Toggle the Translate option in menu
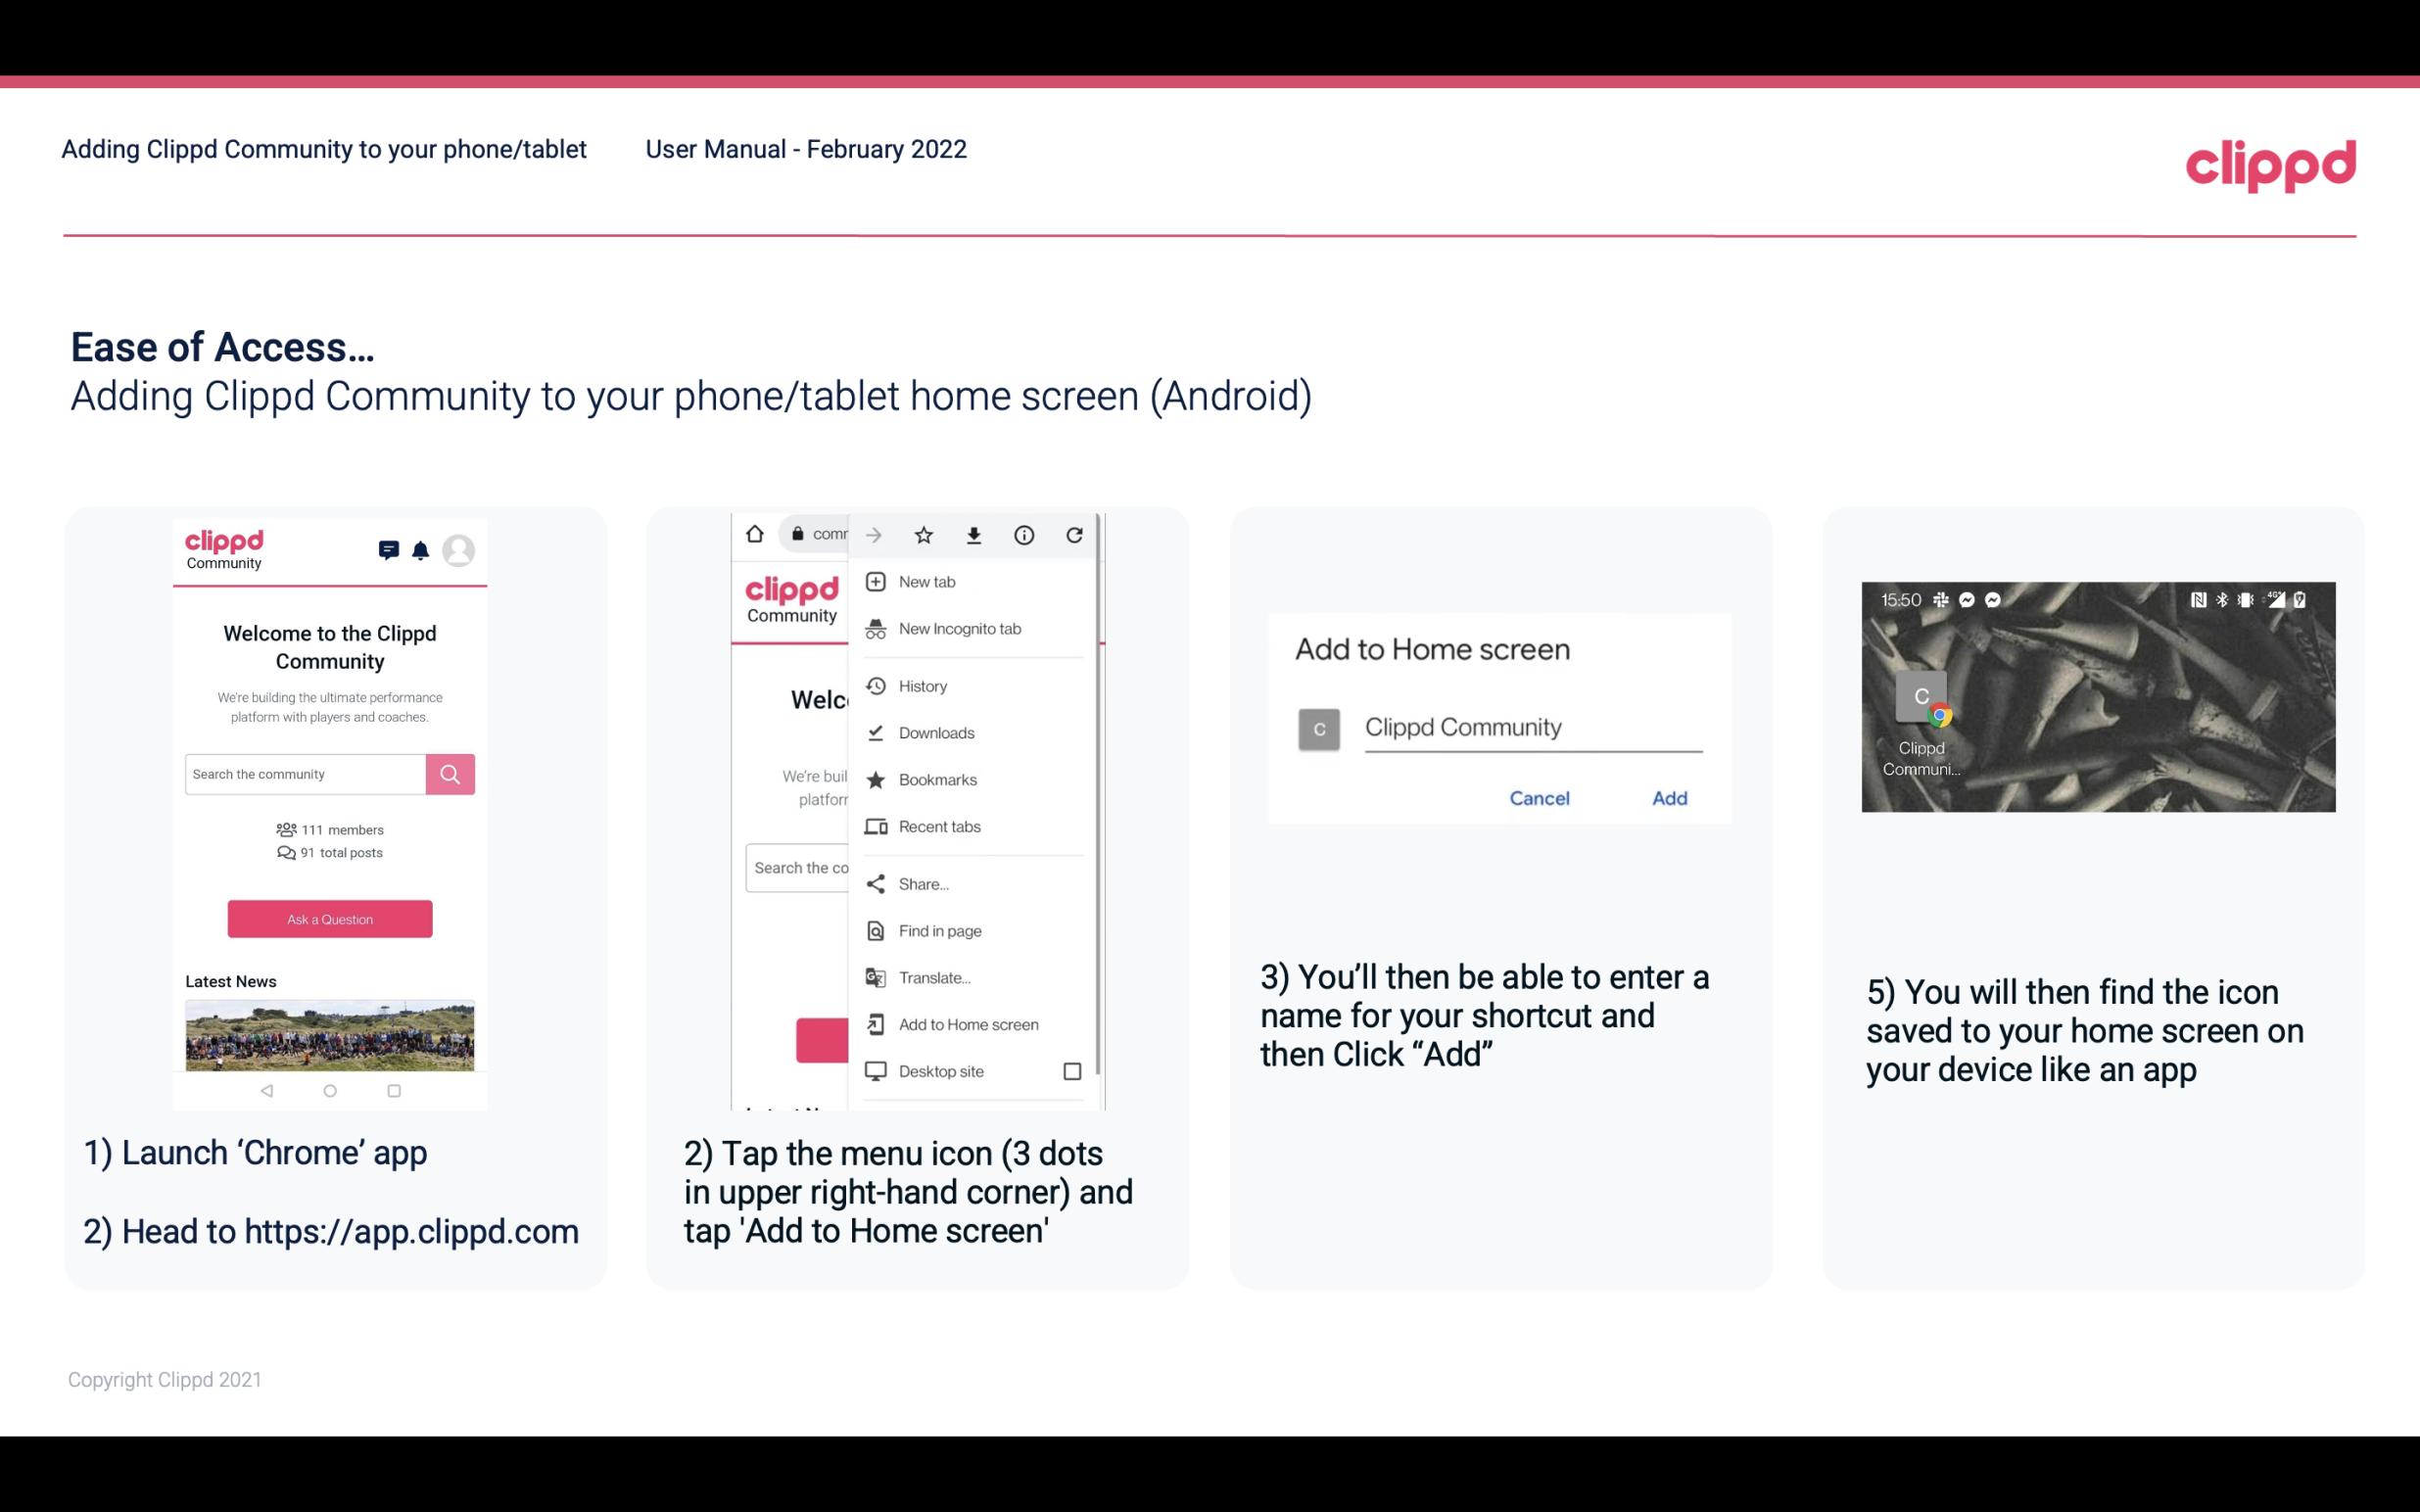Viewport: 2420px width, 1512px height. [x=937, y=975]
